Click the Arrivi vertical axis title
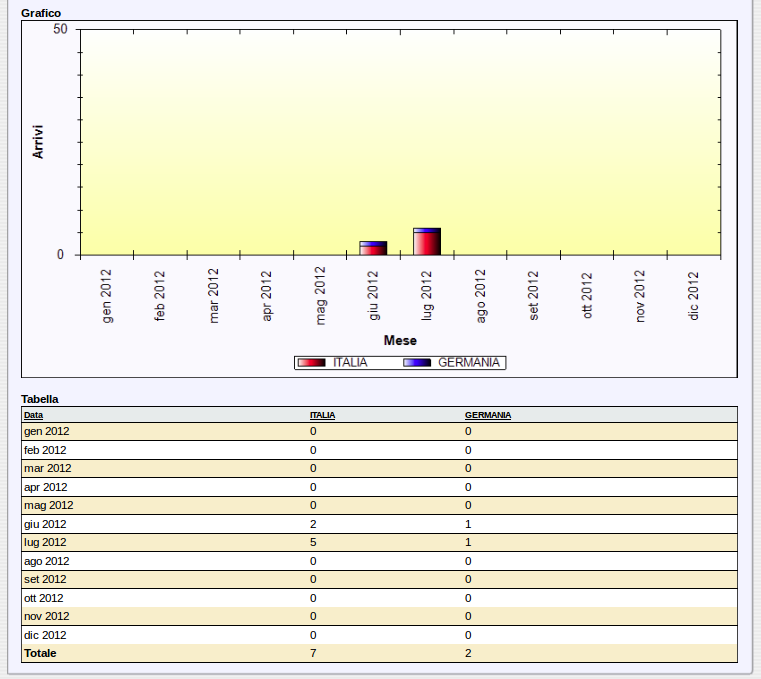Screen dimensions: 761x679 pos(38,141)
